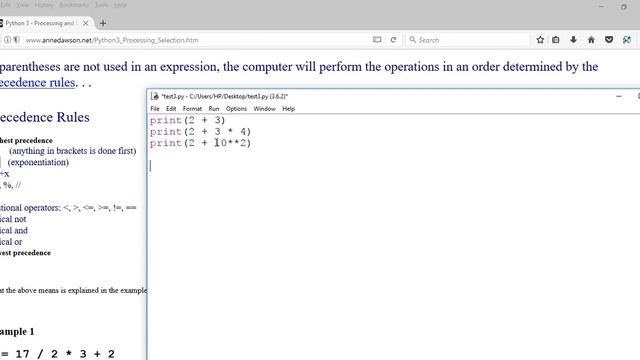Select the Python 3 Processing browser tab
640x360 pixels.
40,23
